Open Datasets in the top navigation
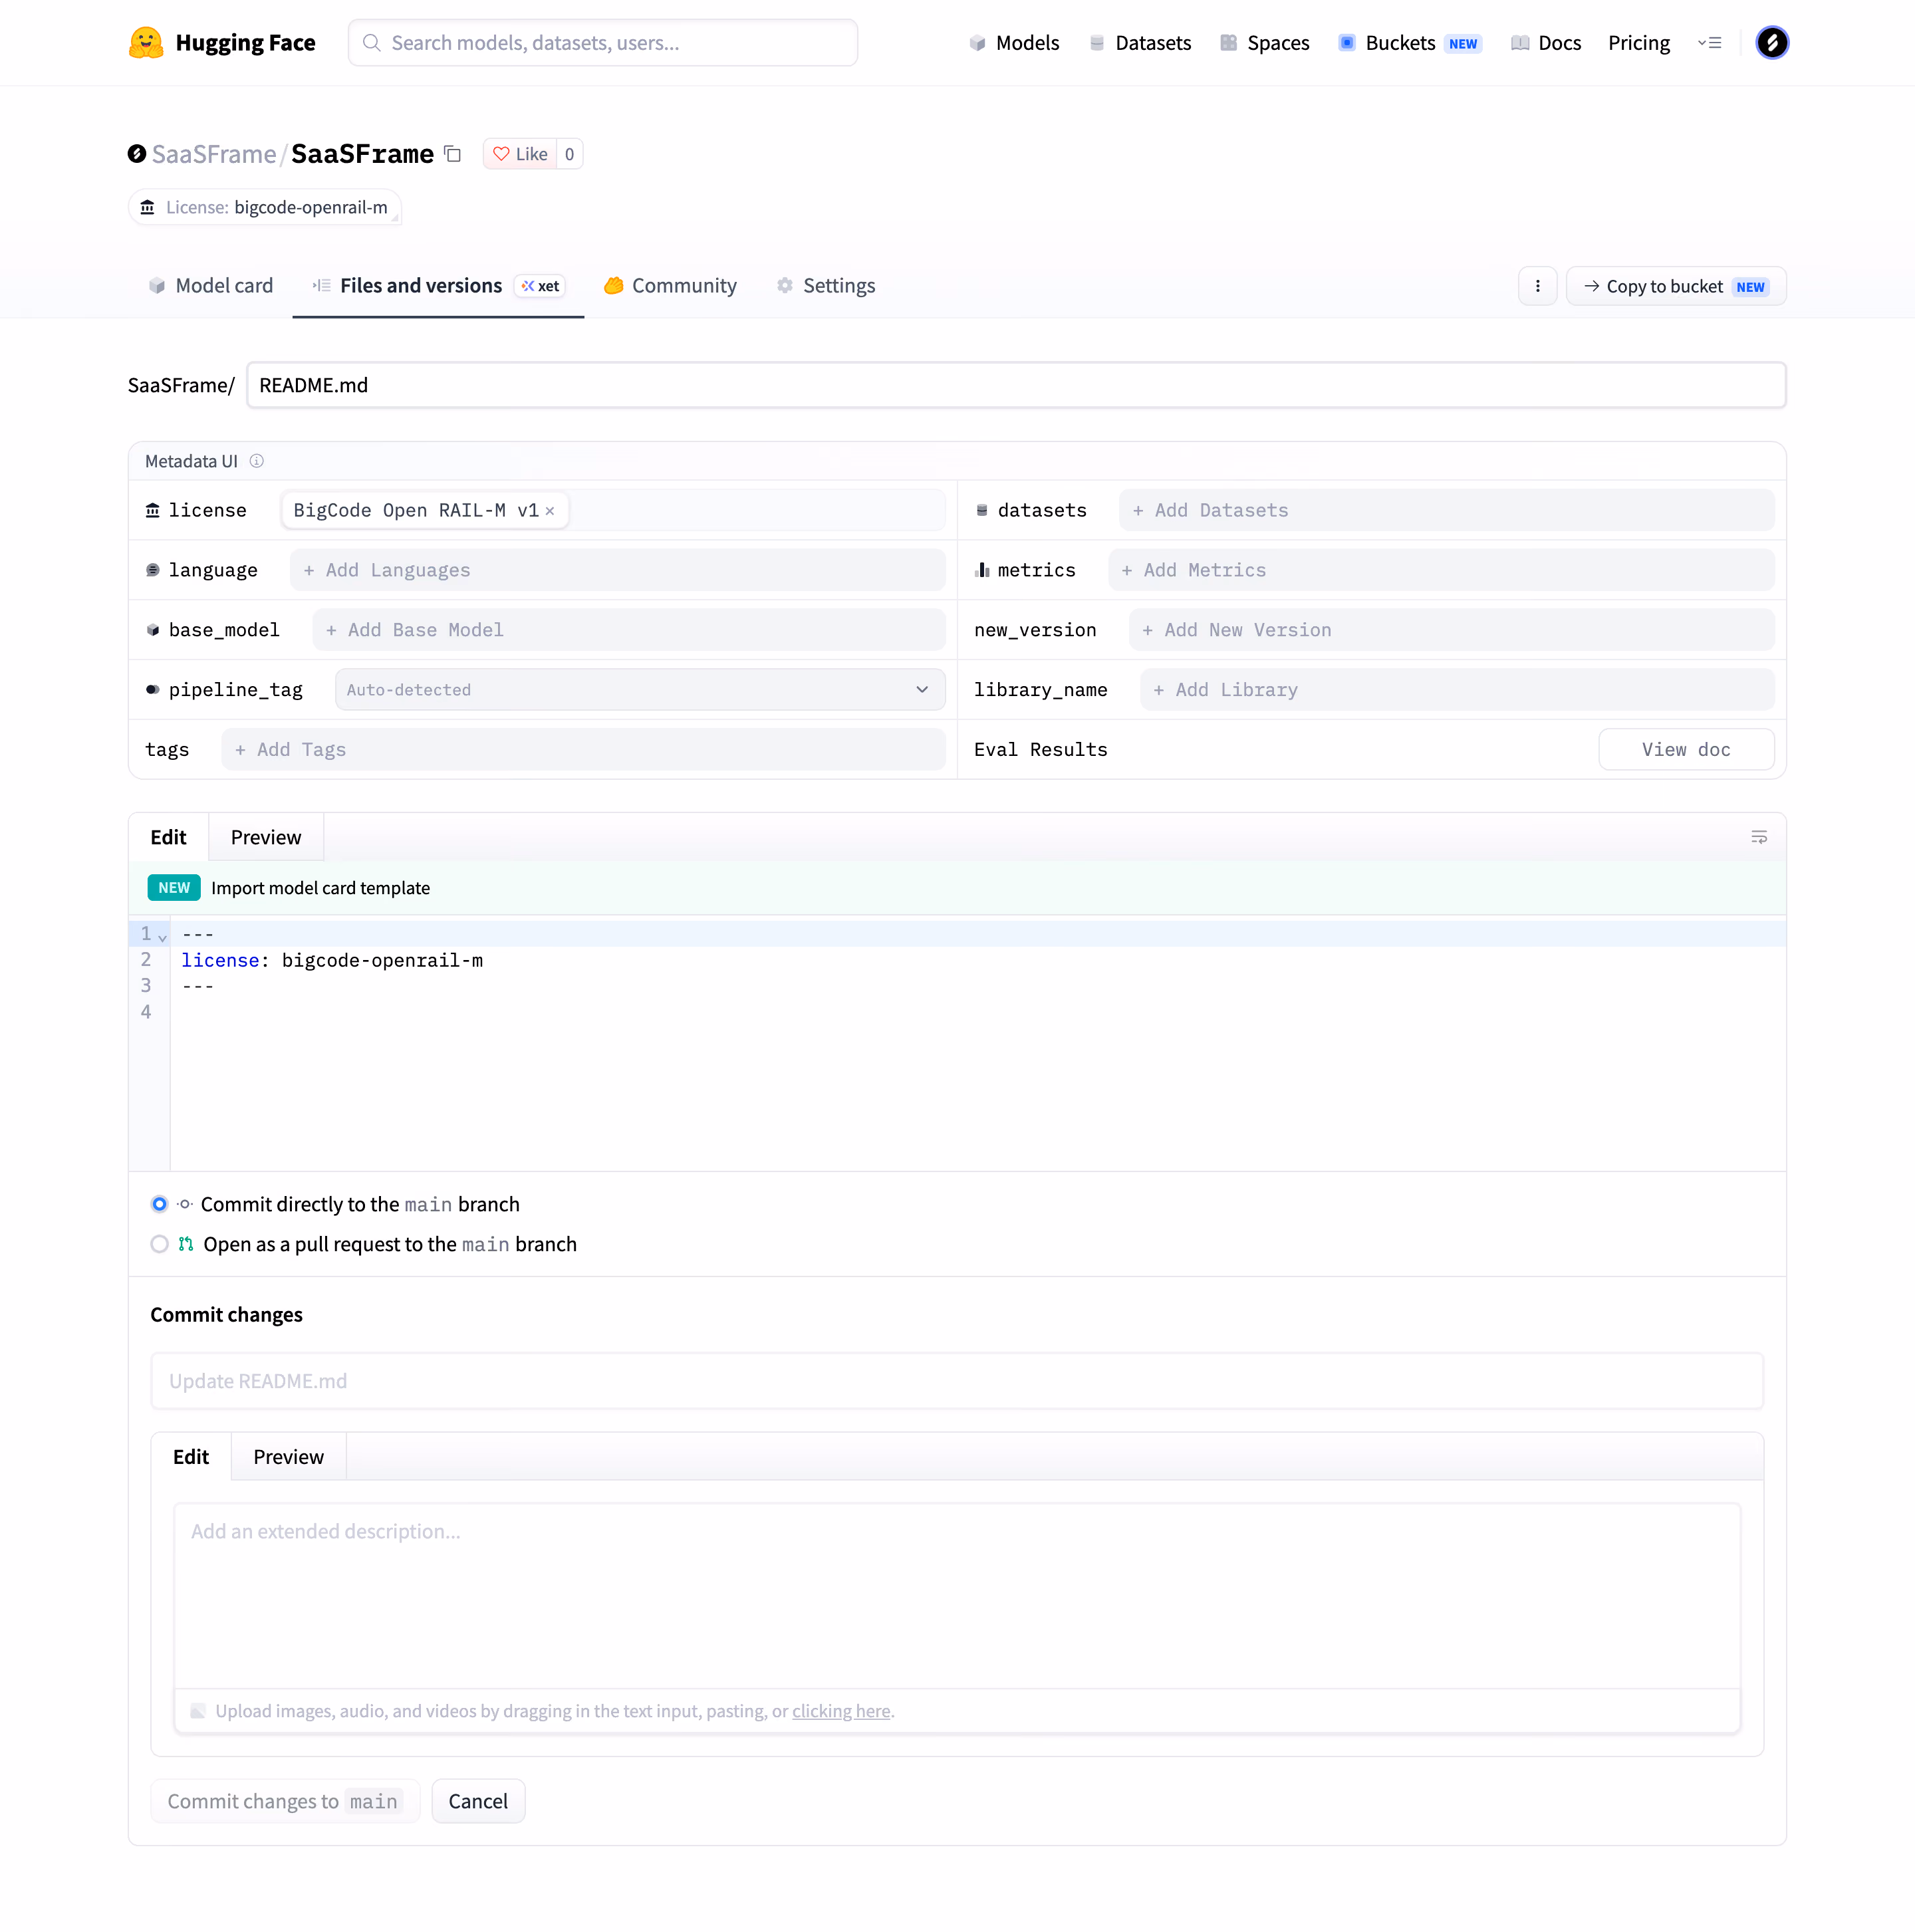The height and width of the screenshot is (1932, 1915). [x=1140, y=42]
